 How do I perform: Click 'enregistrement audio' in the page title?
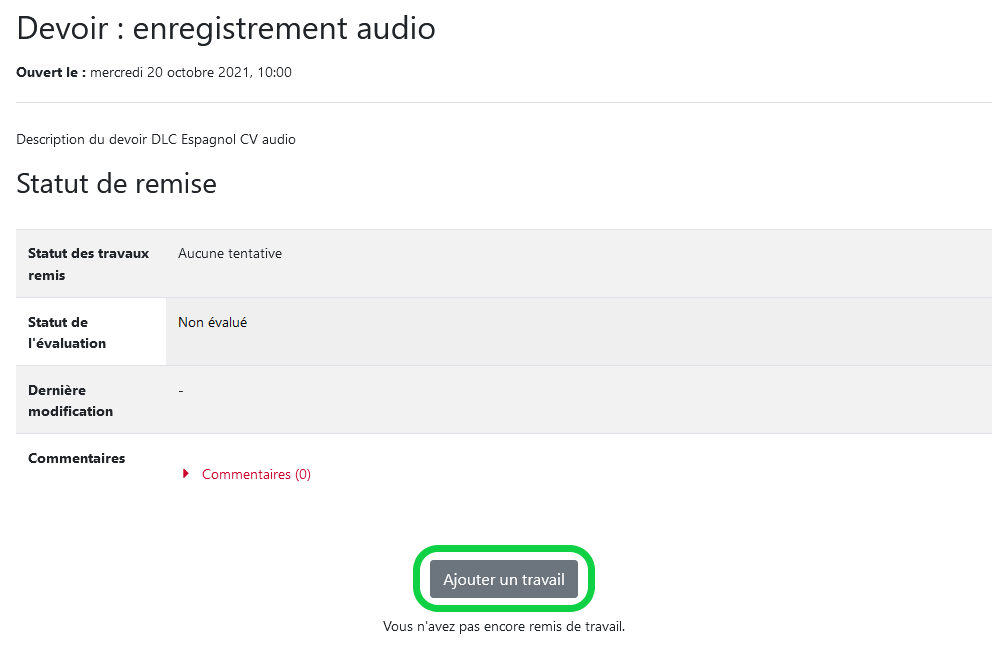point(284,29)
